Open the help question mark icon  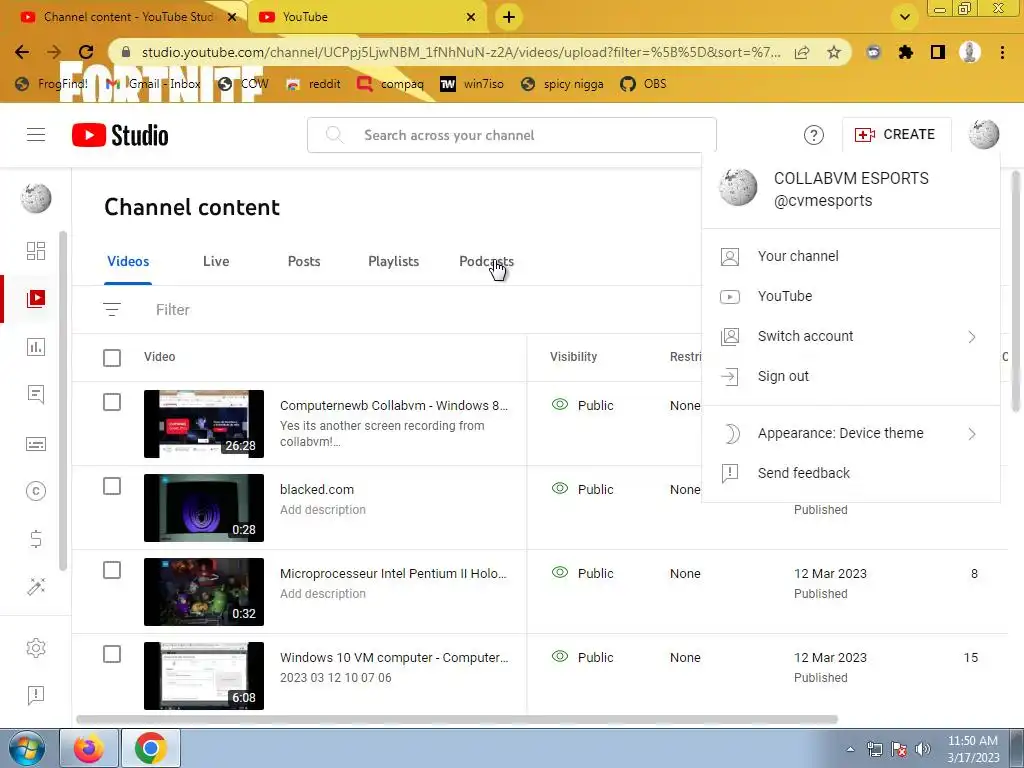[x=813, y=135]
